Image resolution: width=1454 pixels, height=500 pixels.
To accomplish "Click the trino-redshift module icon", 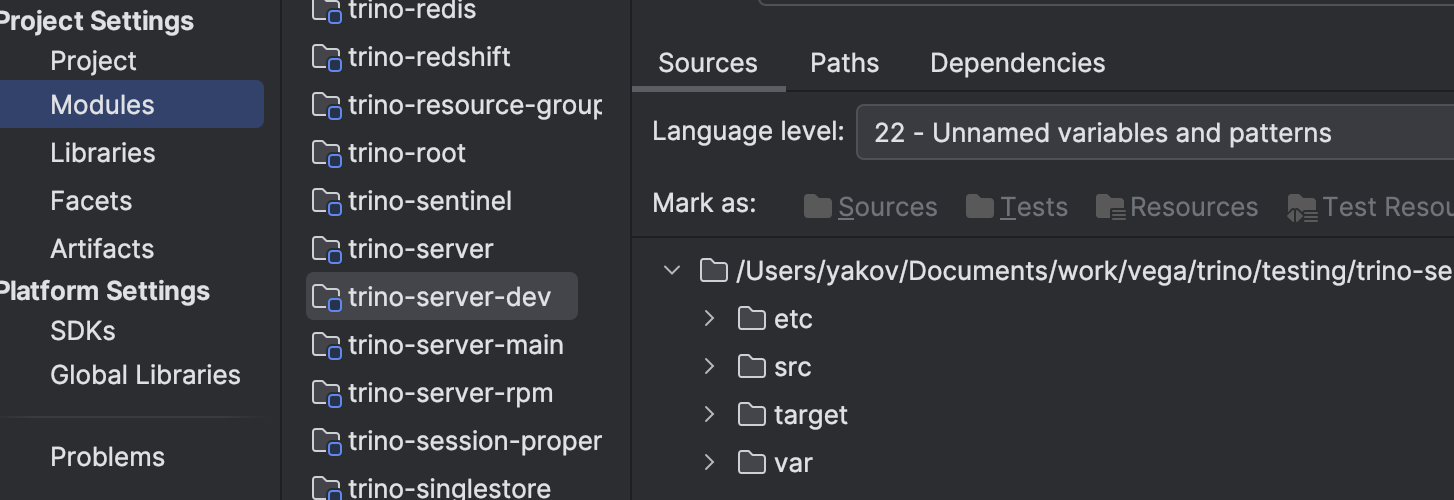I will [x=327, y=58].
